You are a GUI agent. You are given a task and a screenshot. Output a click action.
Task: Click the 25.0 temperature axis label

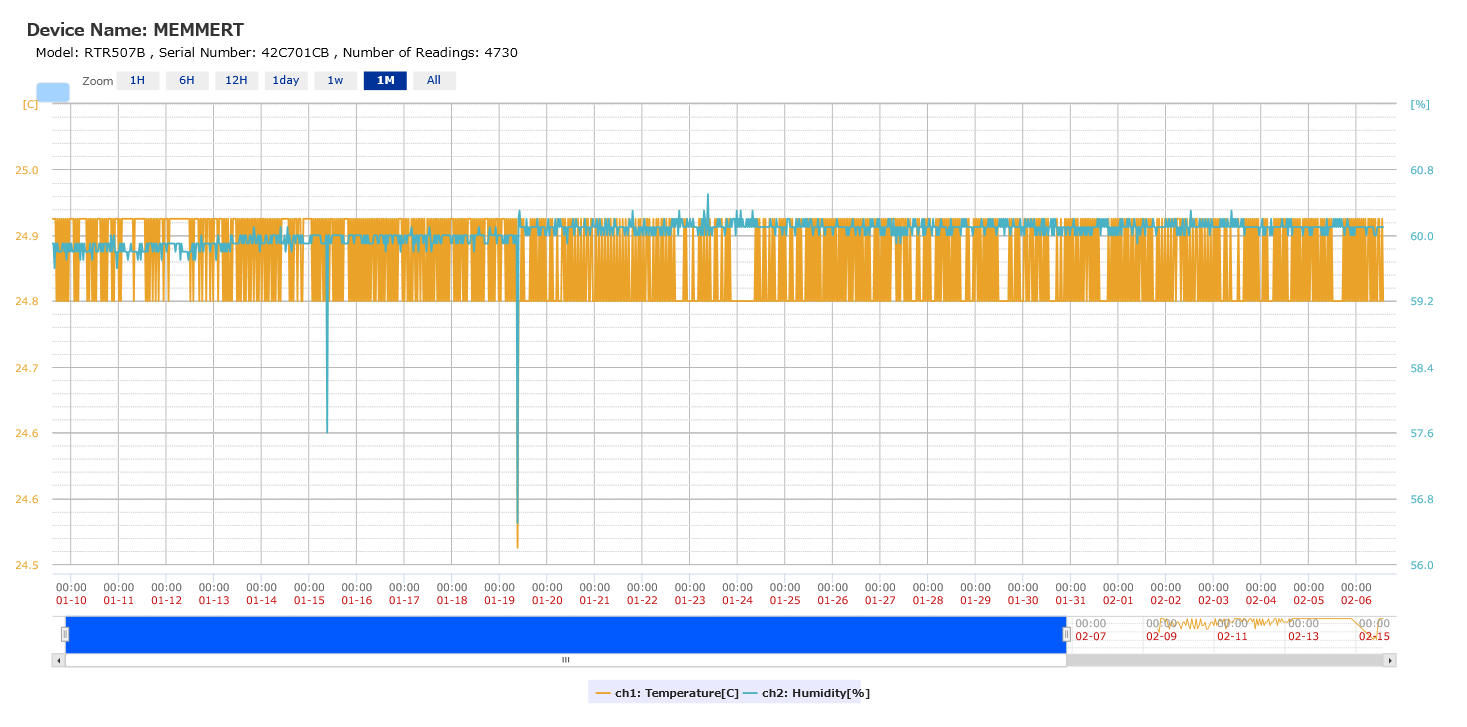(x=26, y=170)
